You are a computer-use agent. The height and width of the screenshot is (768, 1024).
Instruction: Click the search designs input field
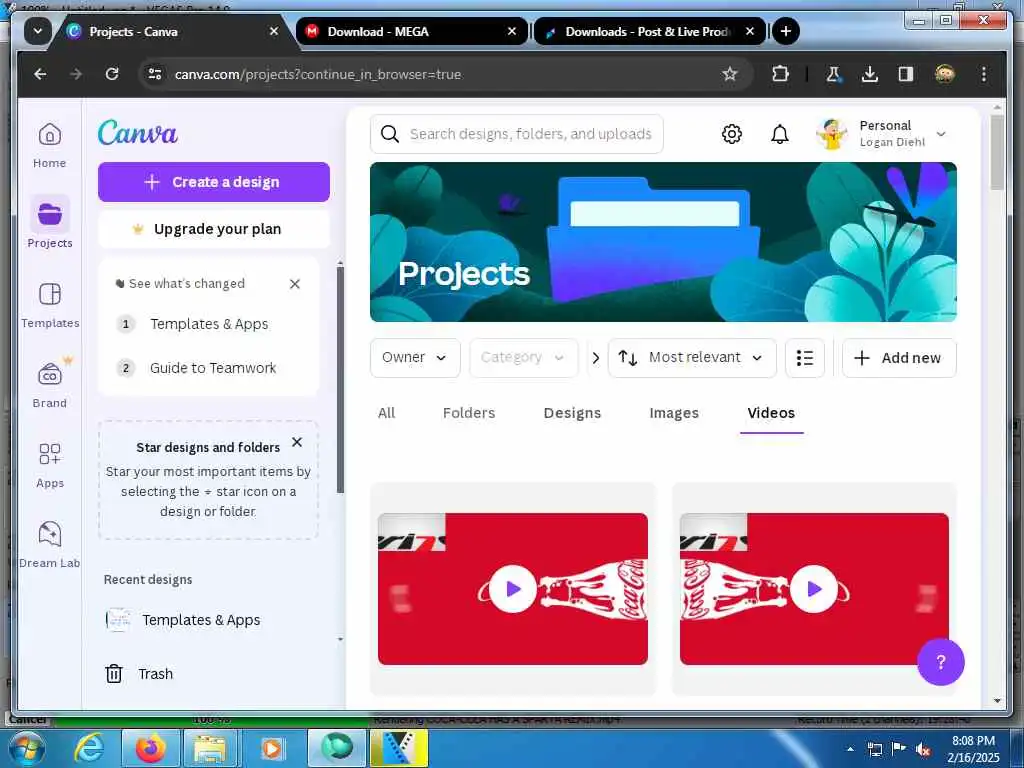517,134
